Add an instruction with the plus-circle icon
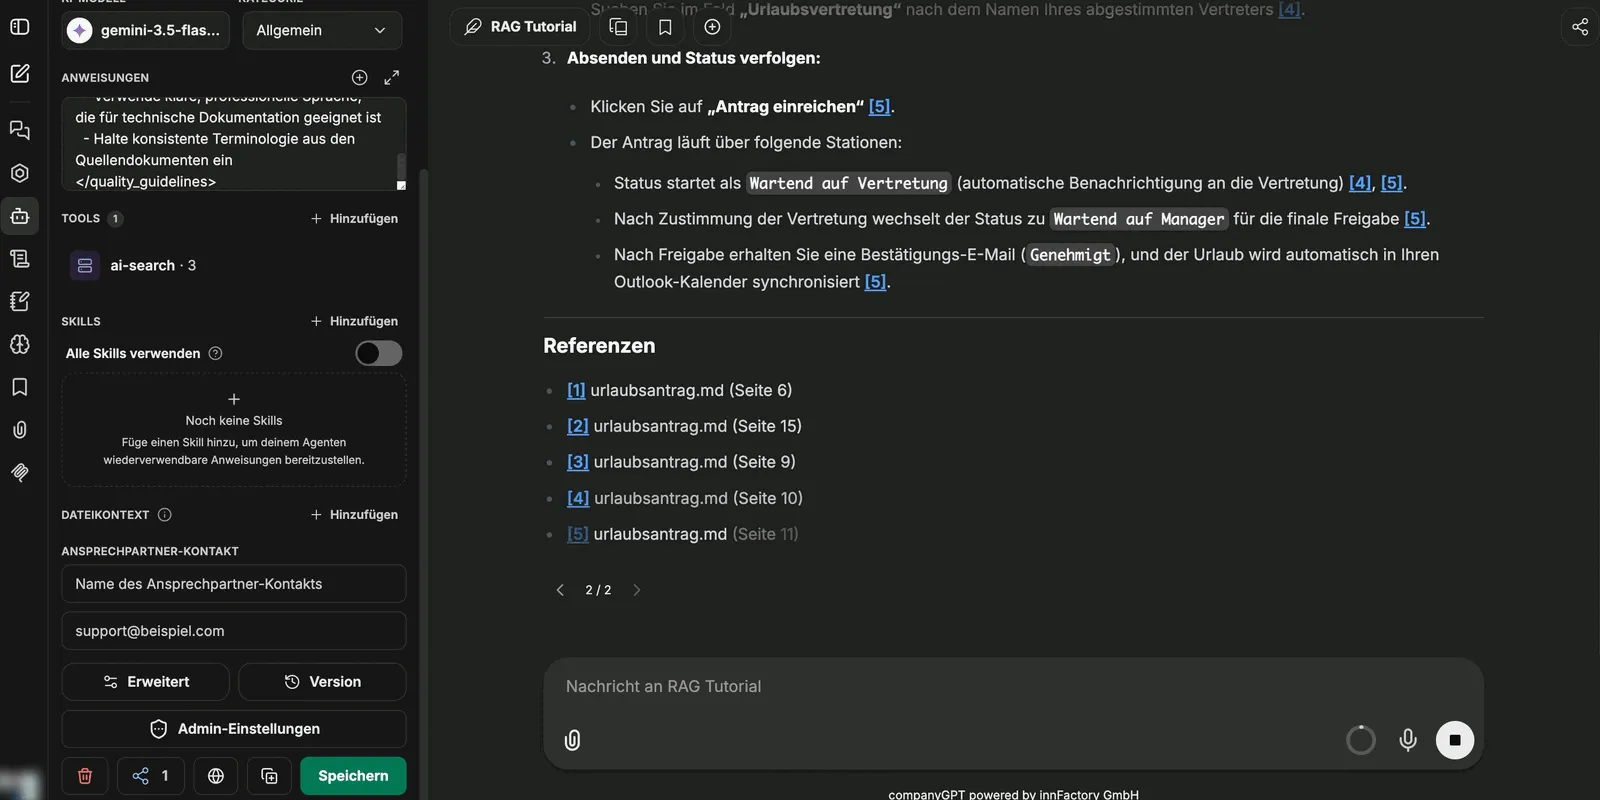This screenshot has height=800, width=1600. [360, 77]
